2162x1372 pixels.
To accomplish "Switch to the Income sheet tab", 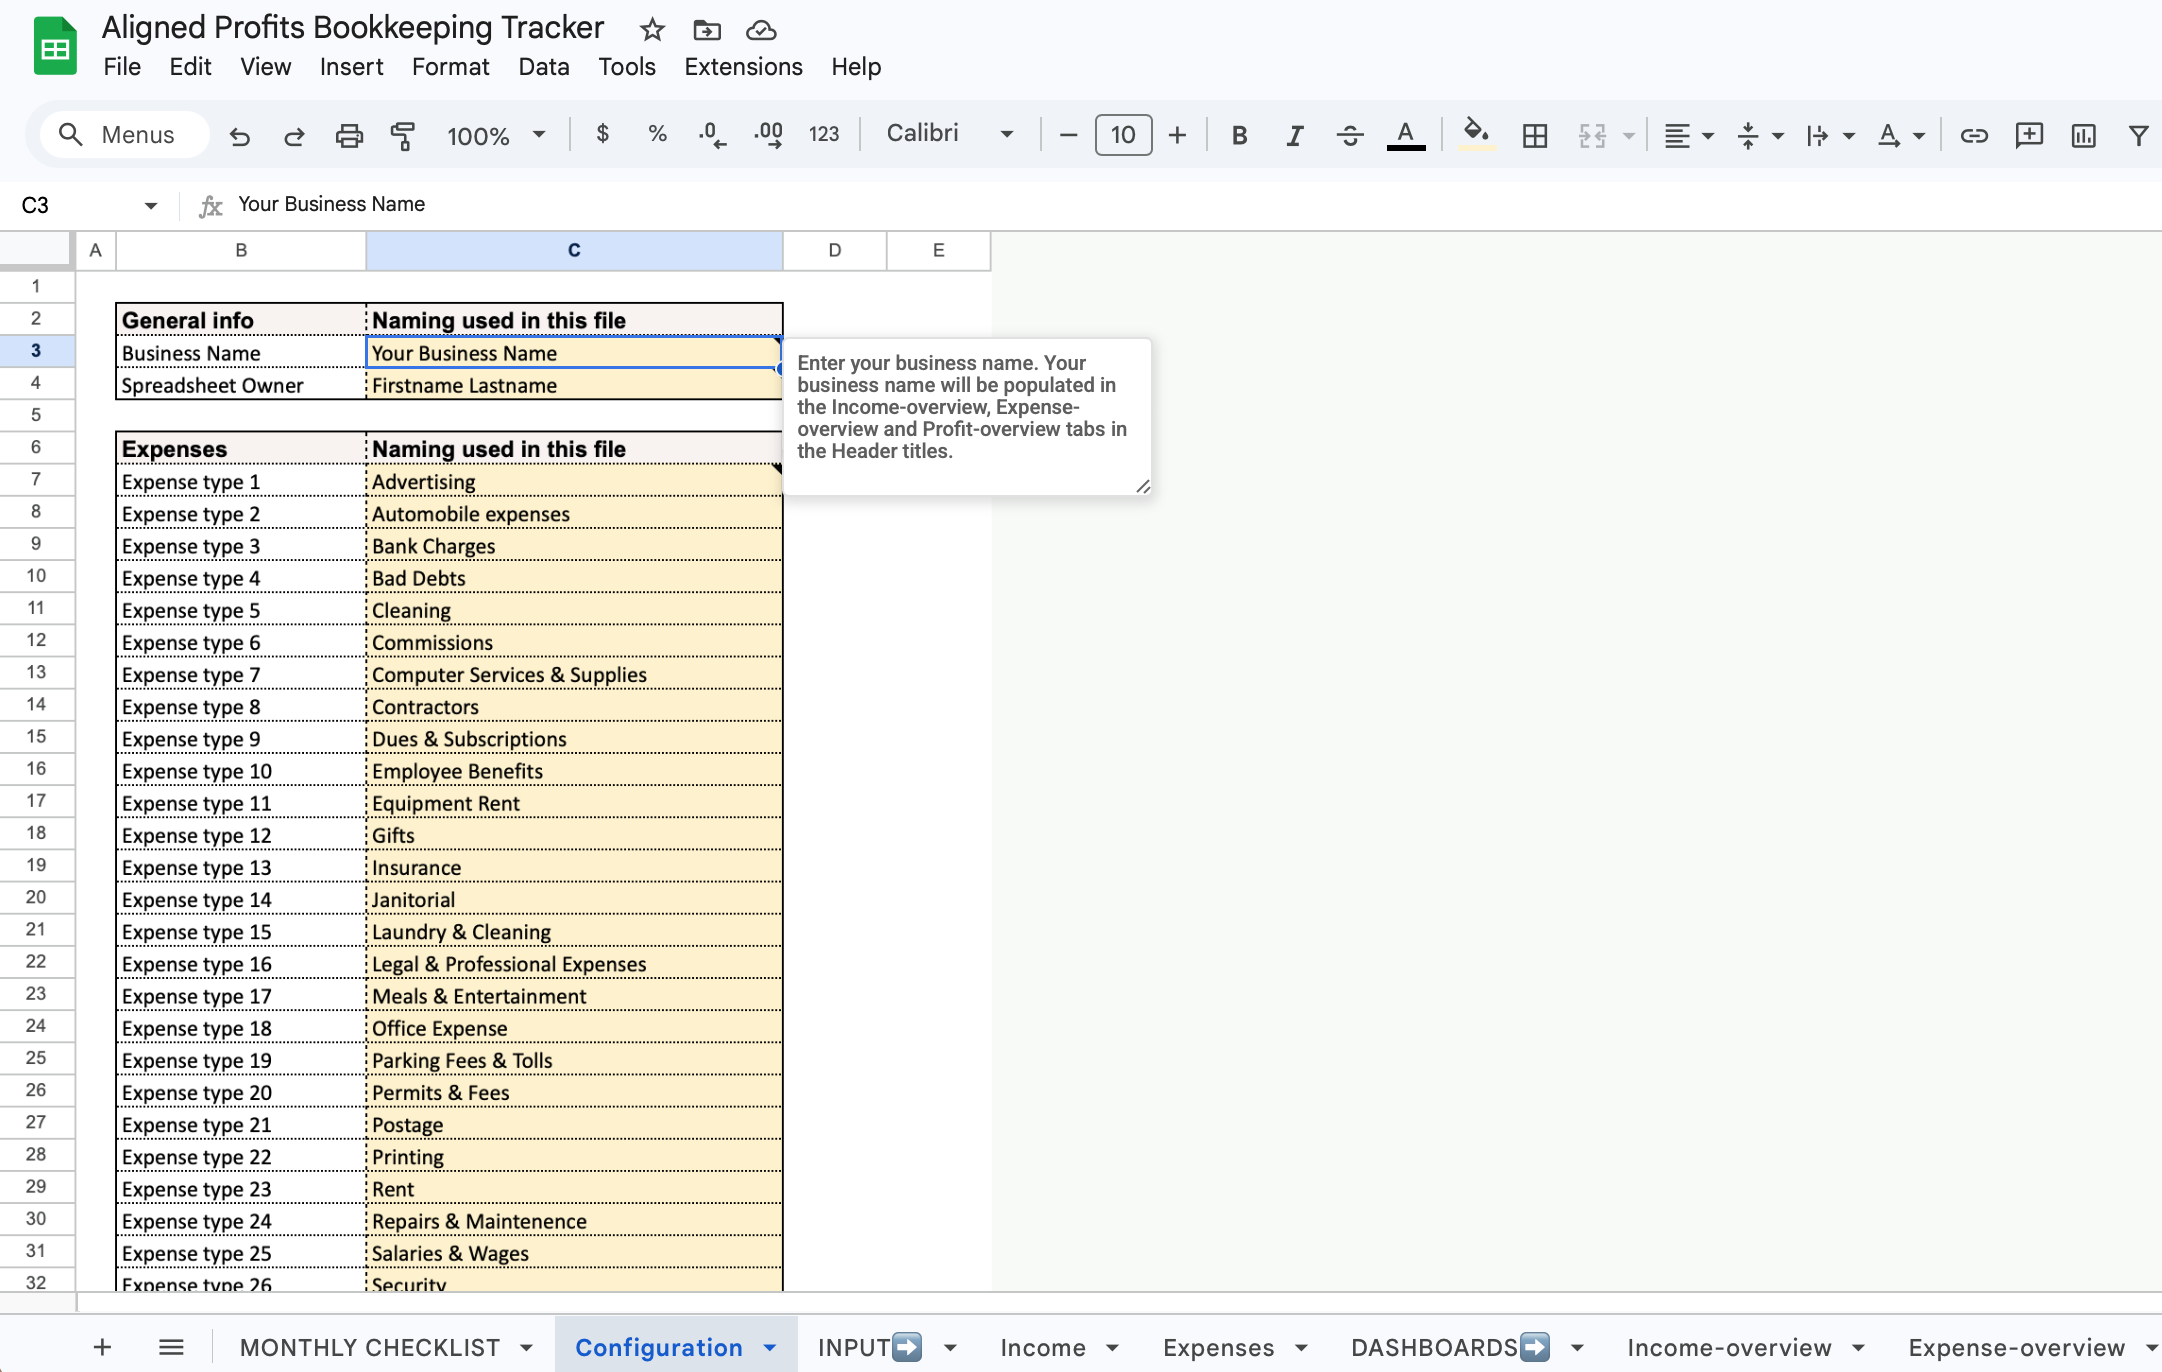I will tap(1042, 1347).
